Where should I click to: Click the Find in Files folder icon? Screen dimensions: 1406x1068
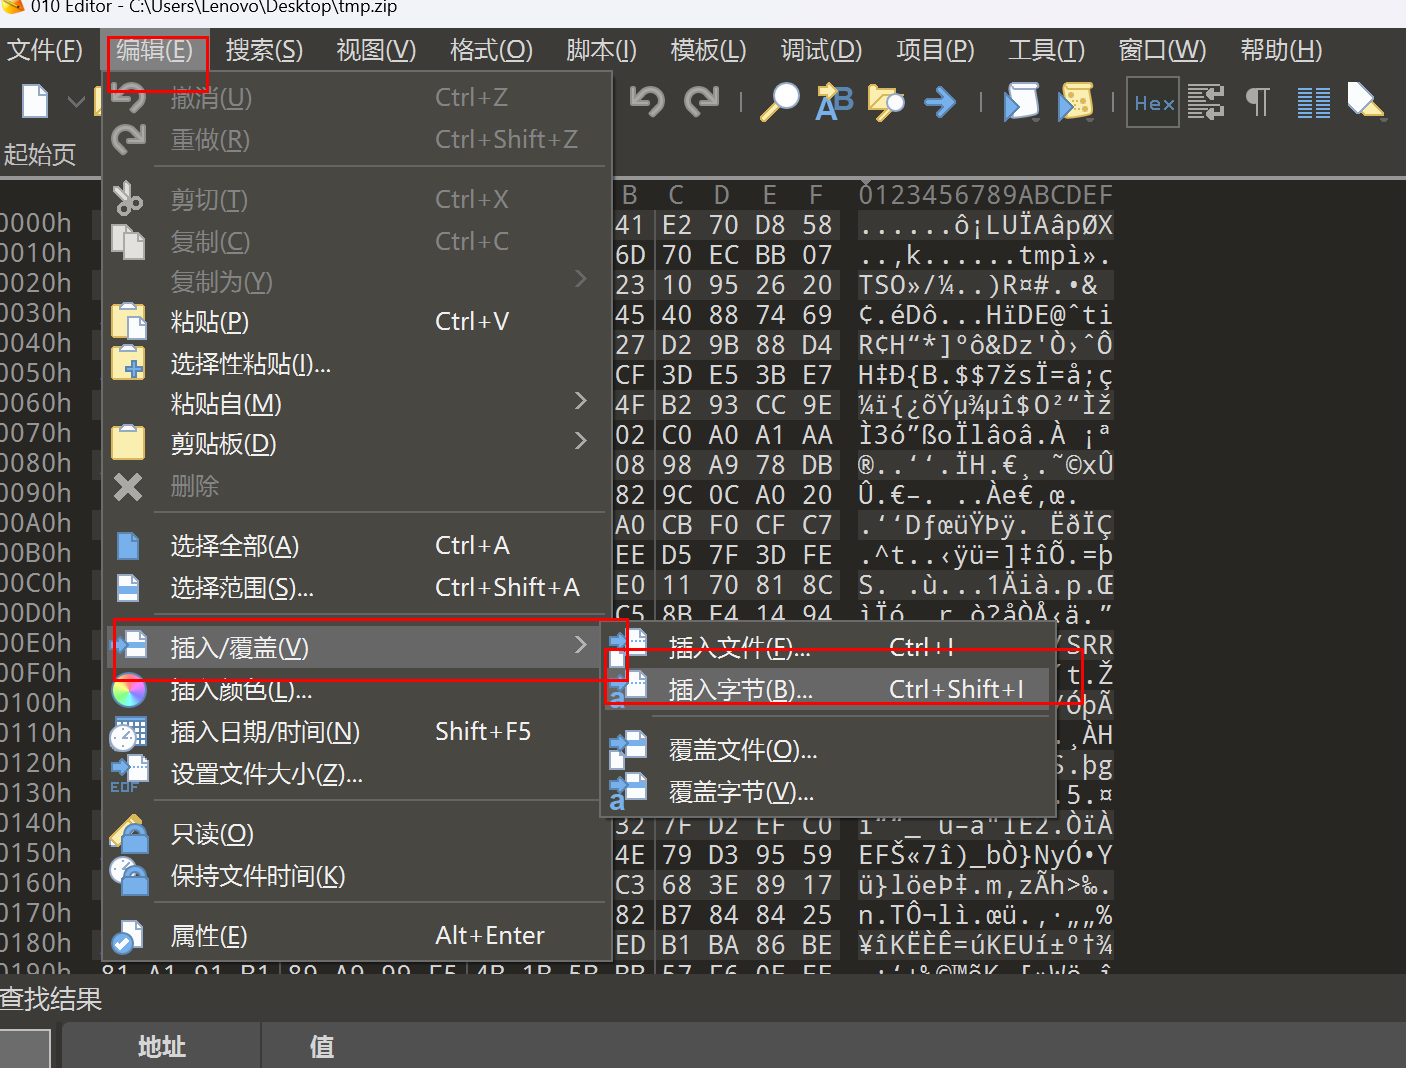click(886, 101)
